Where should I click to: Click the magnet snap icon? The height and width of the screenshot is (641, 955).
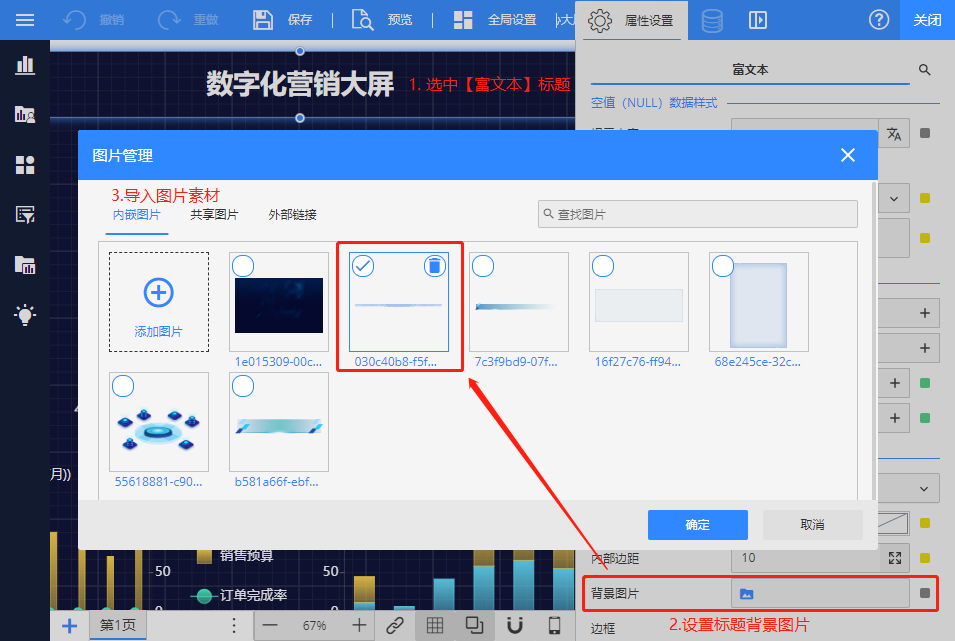pyautogui.click(x=515, y=625)
